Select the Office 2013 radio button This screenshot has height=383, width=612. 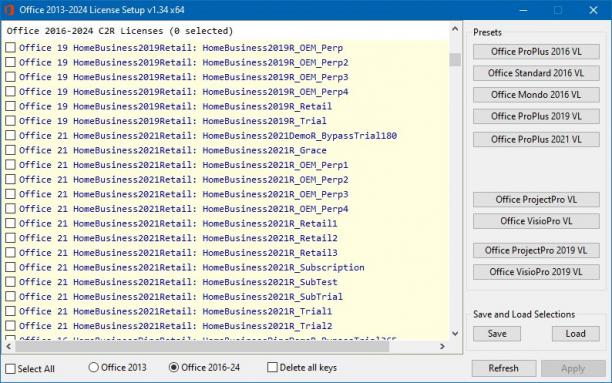pyautogui.click(x=93, y=367)
